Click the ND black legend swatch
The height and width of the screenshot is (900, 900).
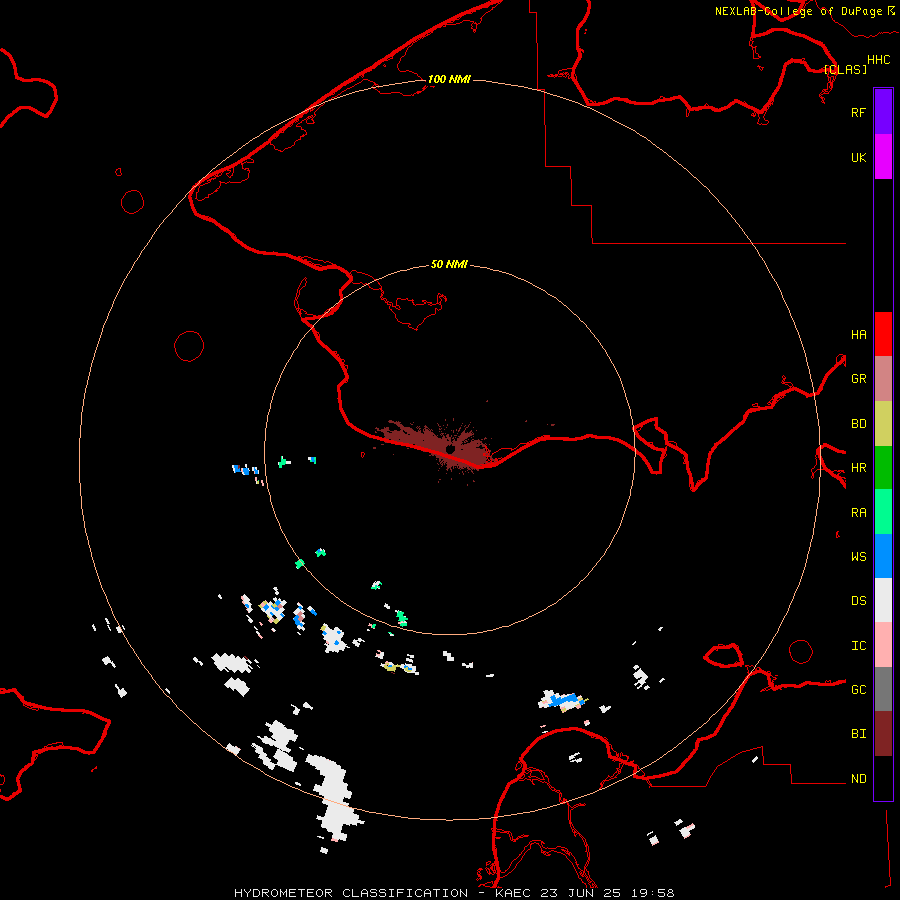[883, 778]
